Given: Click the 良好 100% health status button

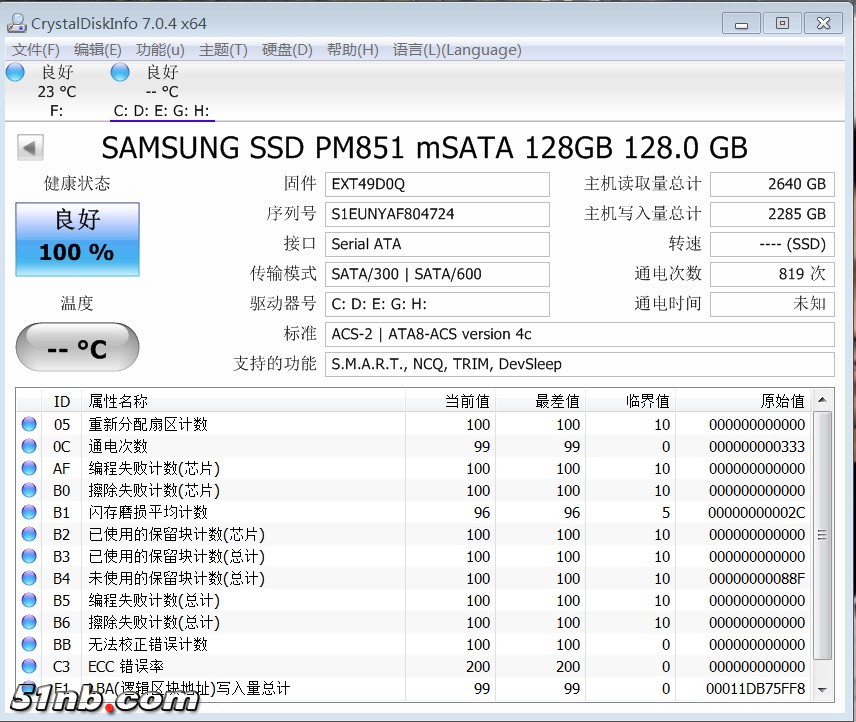Looking at the screenshot, I should [x=77, y=240].
